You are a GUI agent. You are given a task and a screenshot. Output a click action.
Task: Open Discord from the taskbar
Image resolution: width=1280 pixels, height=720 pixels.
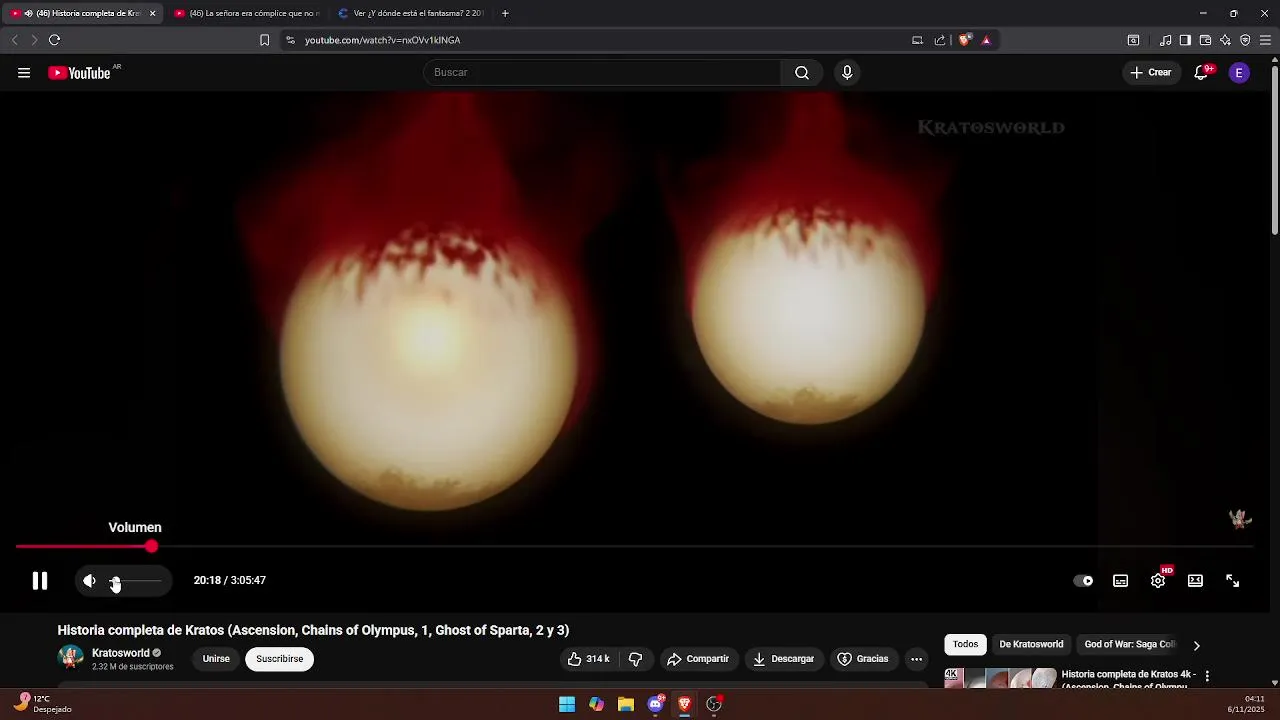(656, 704)
